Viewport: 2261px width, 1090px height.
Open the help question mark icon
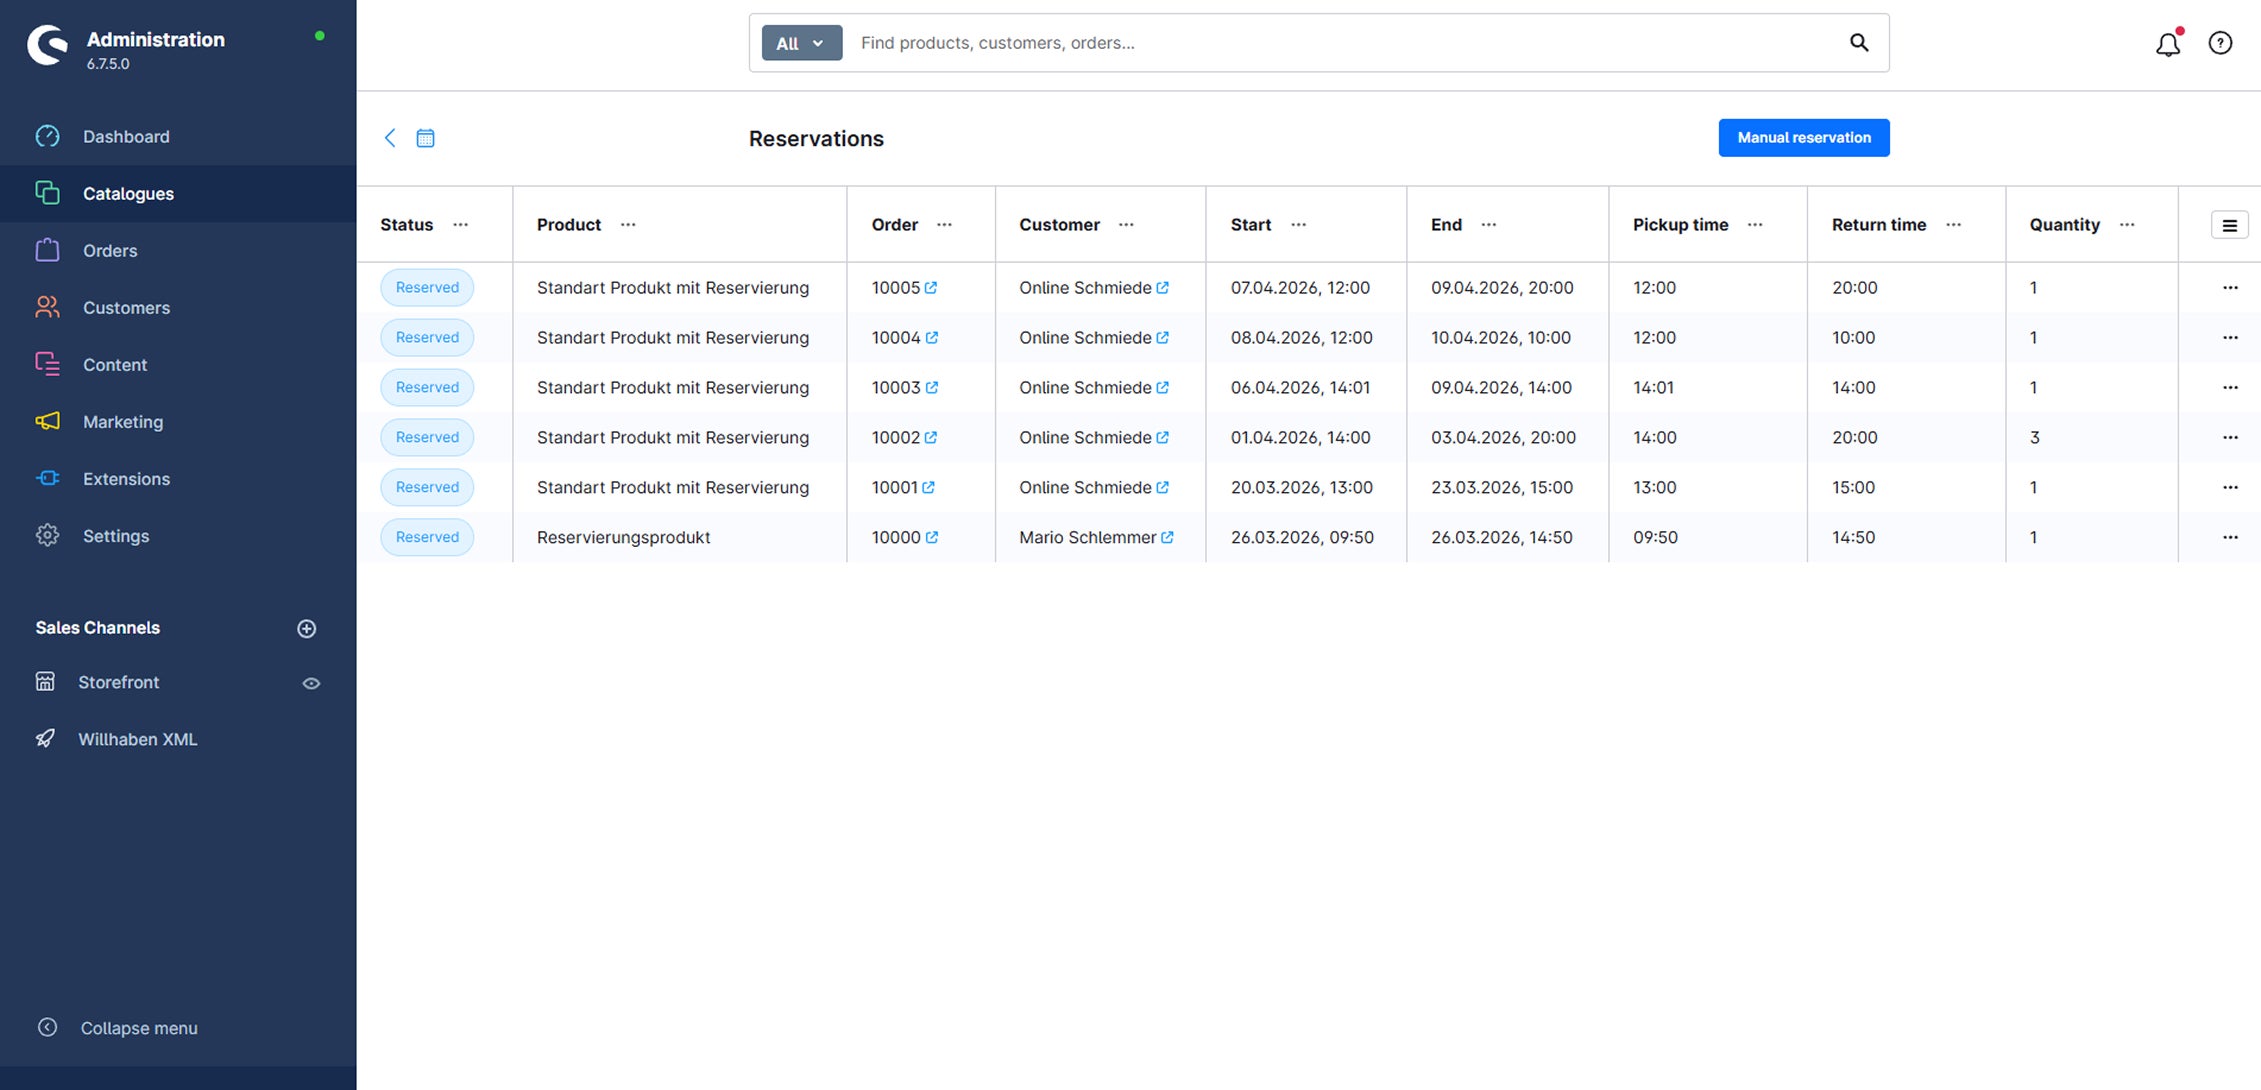click(2220, 43)
